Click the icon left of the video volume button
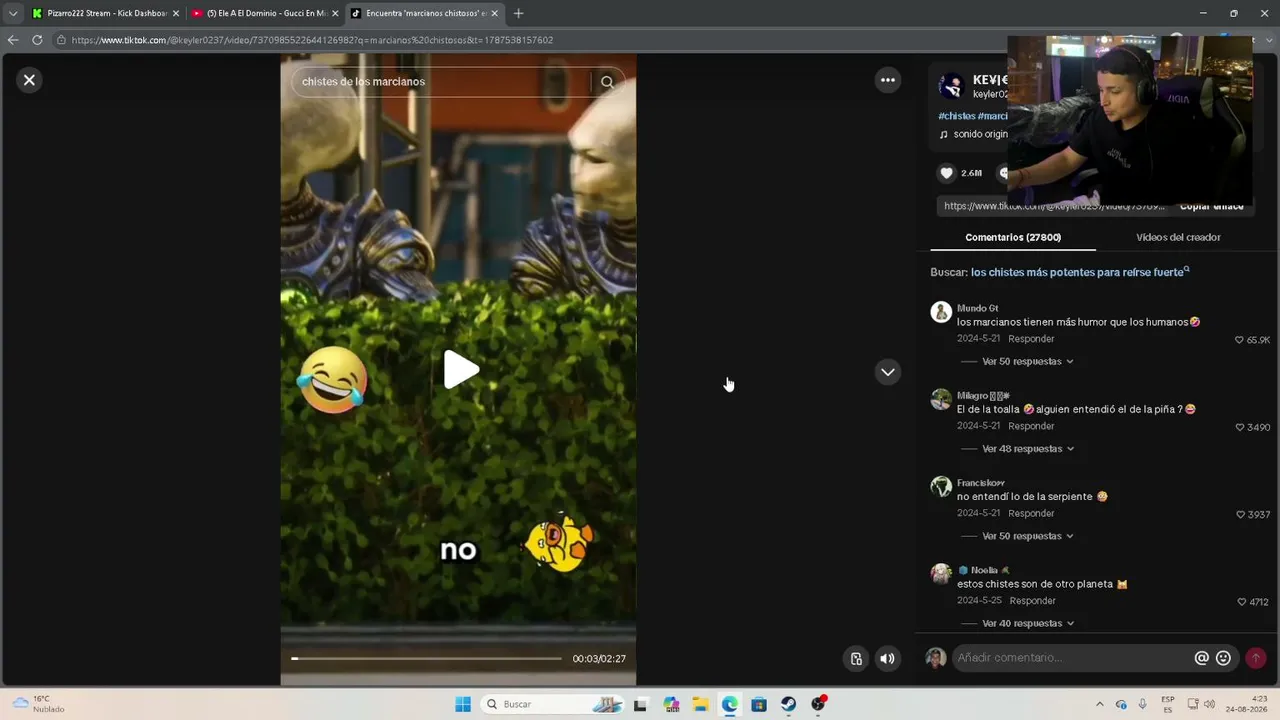The image size is (1280, 720). click(x=856, y=658)
